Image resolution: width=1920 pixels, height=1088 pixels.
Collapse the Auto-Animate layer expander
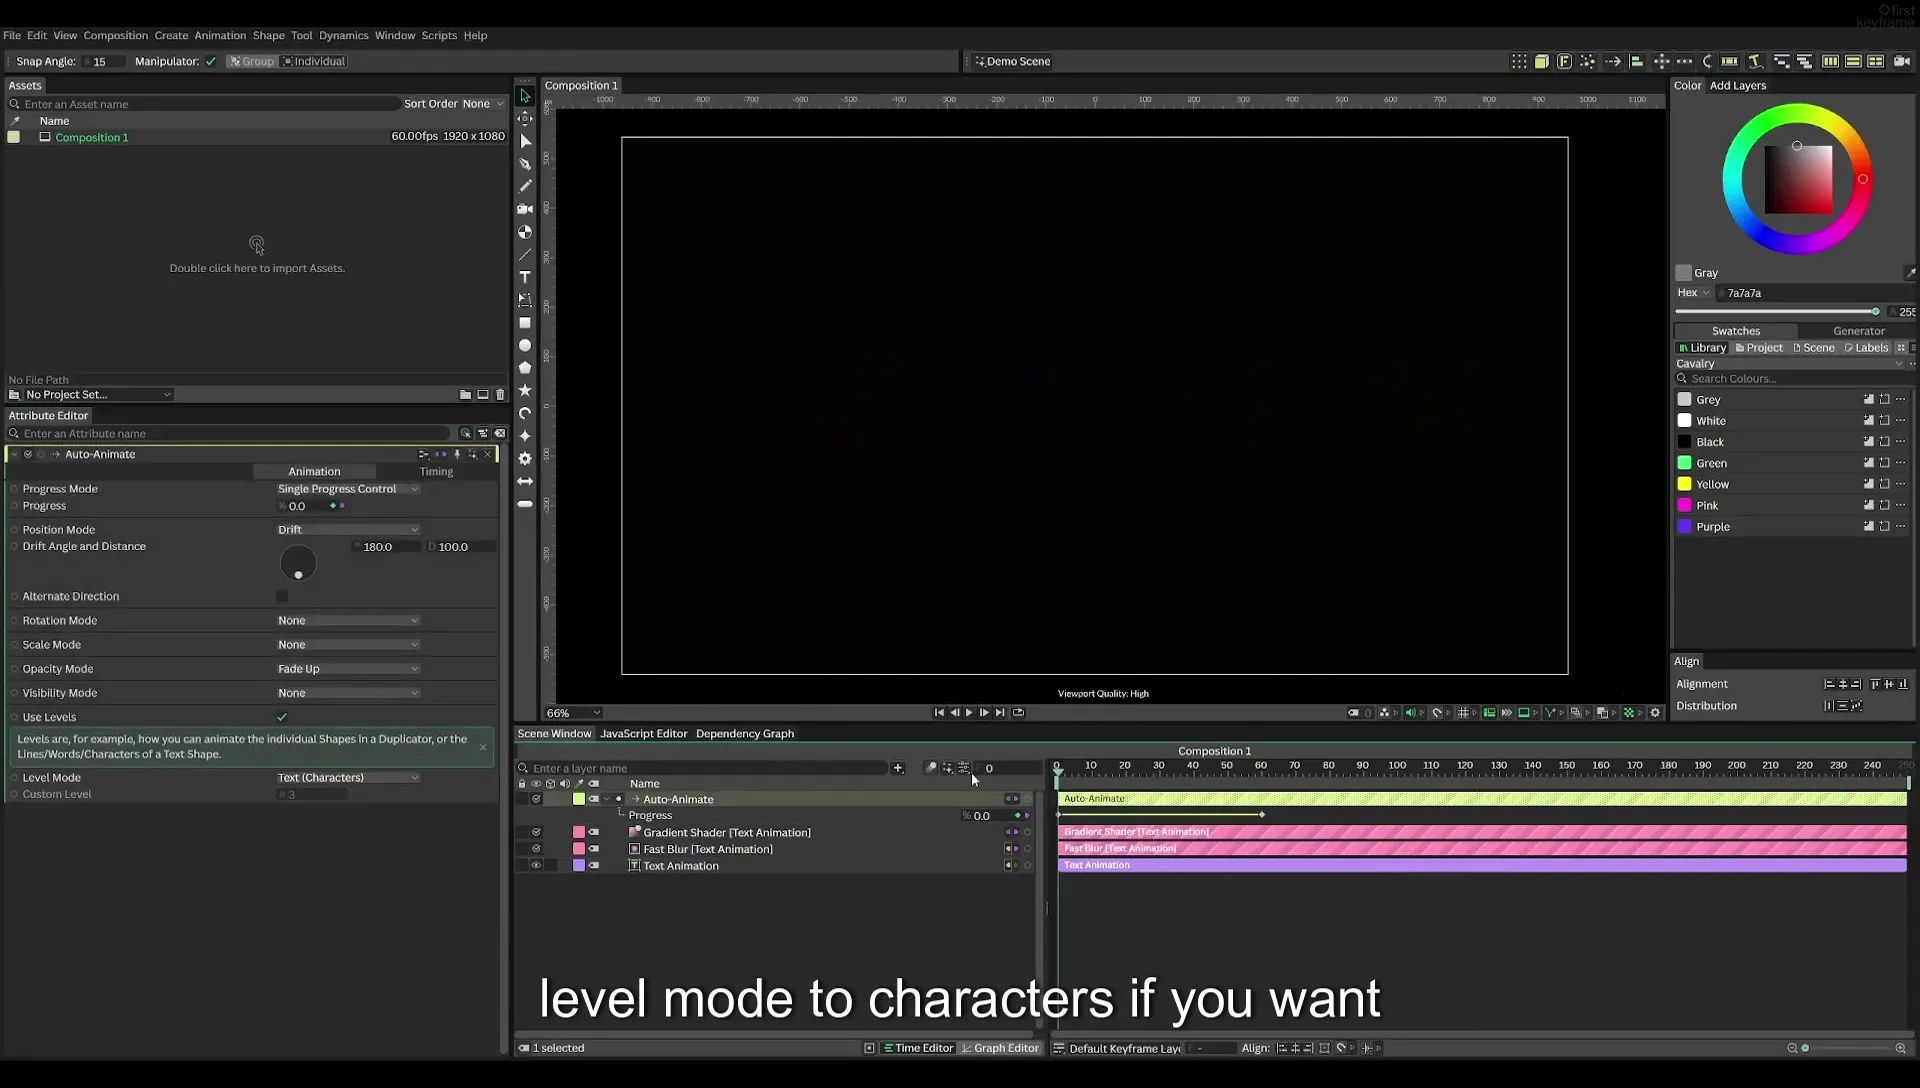pyautogui.click(x=607, y=799)
